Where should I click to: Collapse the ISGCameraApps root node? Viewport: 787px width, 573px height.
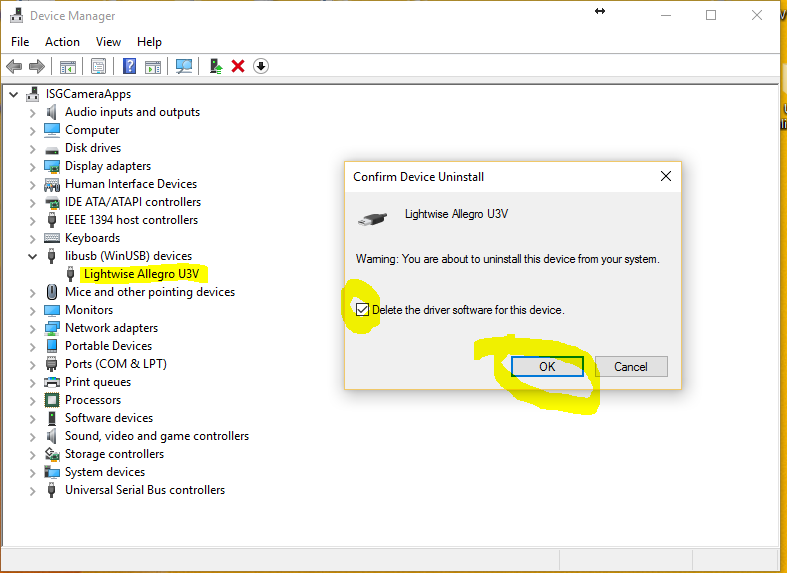14,94
